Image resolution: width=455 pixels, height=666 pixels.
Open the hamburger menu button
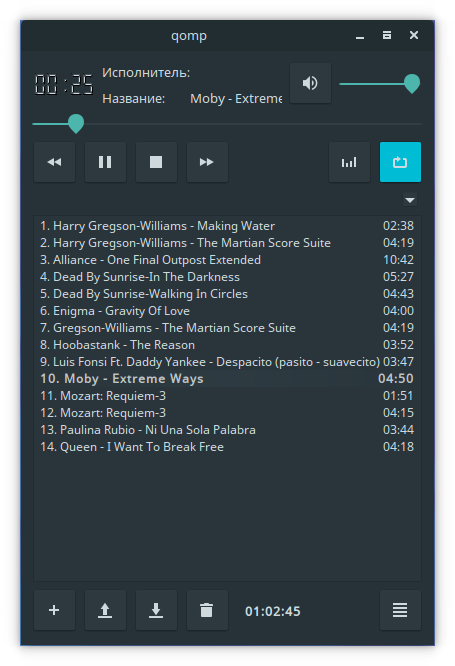tap(400, 610)
